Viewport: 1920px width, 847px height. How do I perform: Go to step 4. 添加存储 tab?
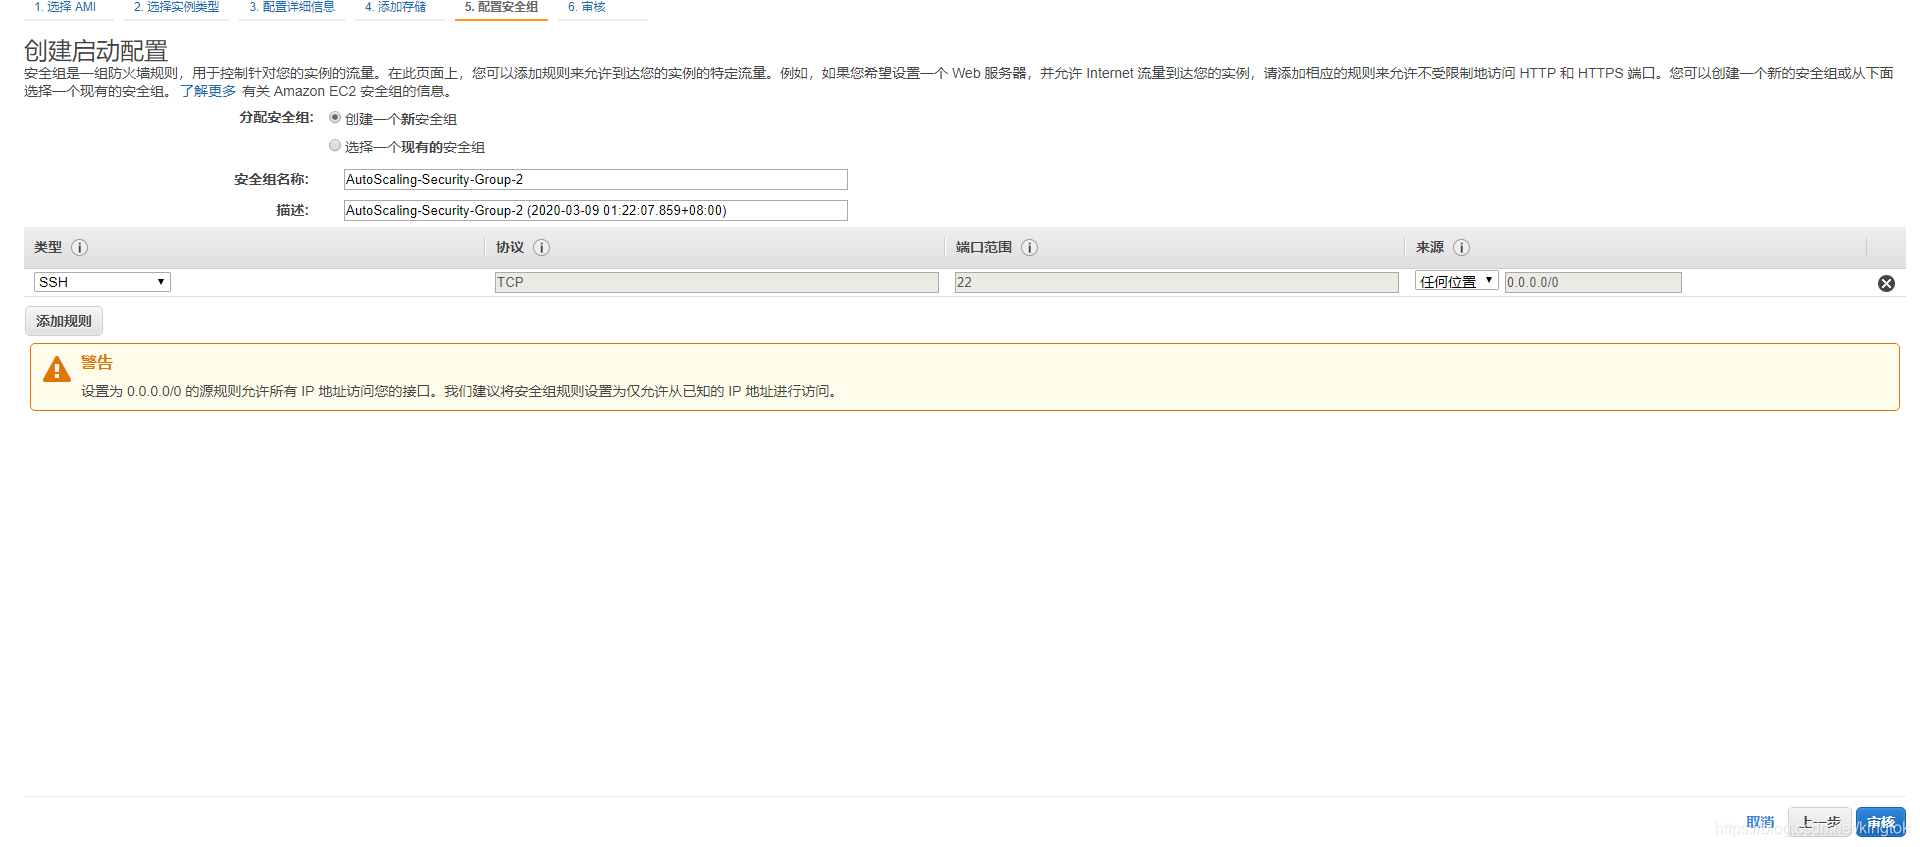click(396, 7)
